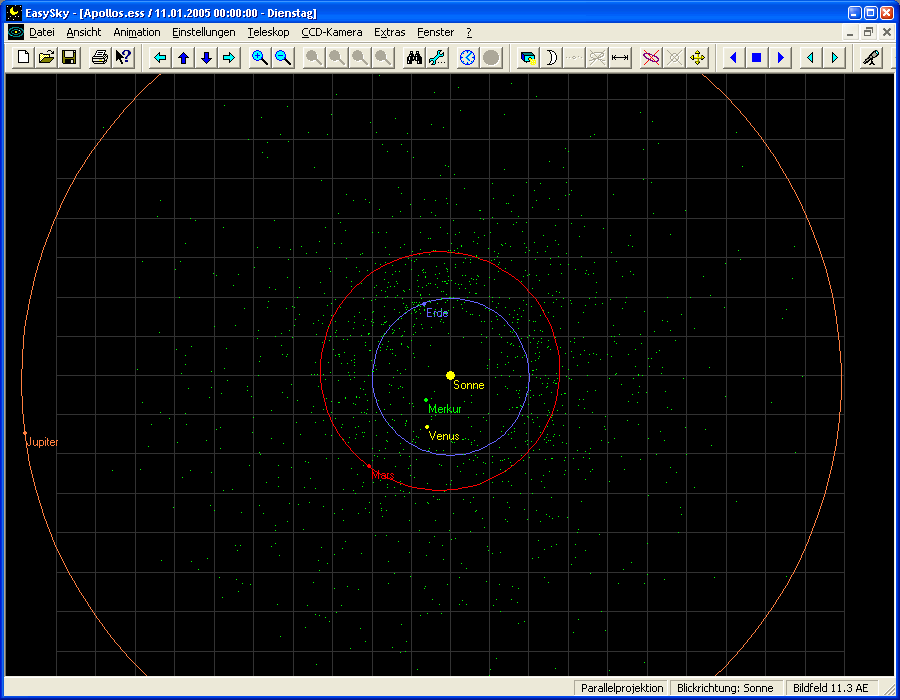Image resolution: width=900 pixels, height=700 pixels.
Task: Open the clock time settings icon
Action: [x=467, y=58]
